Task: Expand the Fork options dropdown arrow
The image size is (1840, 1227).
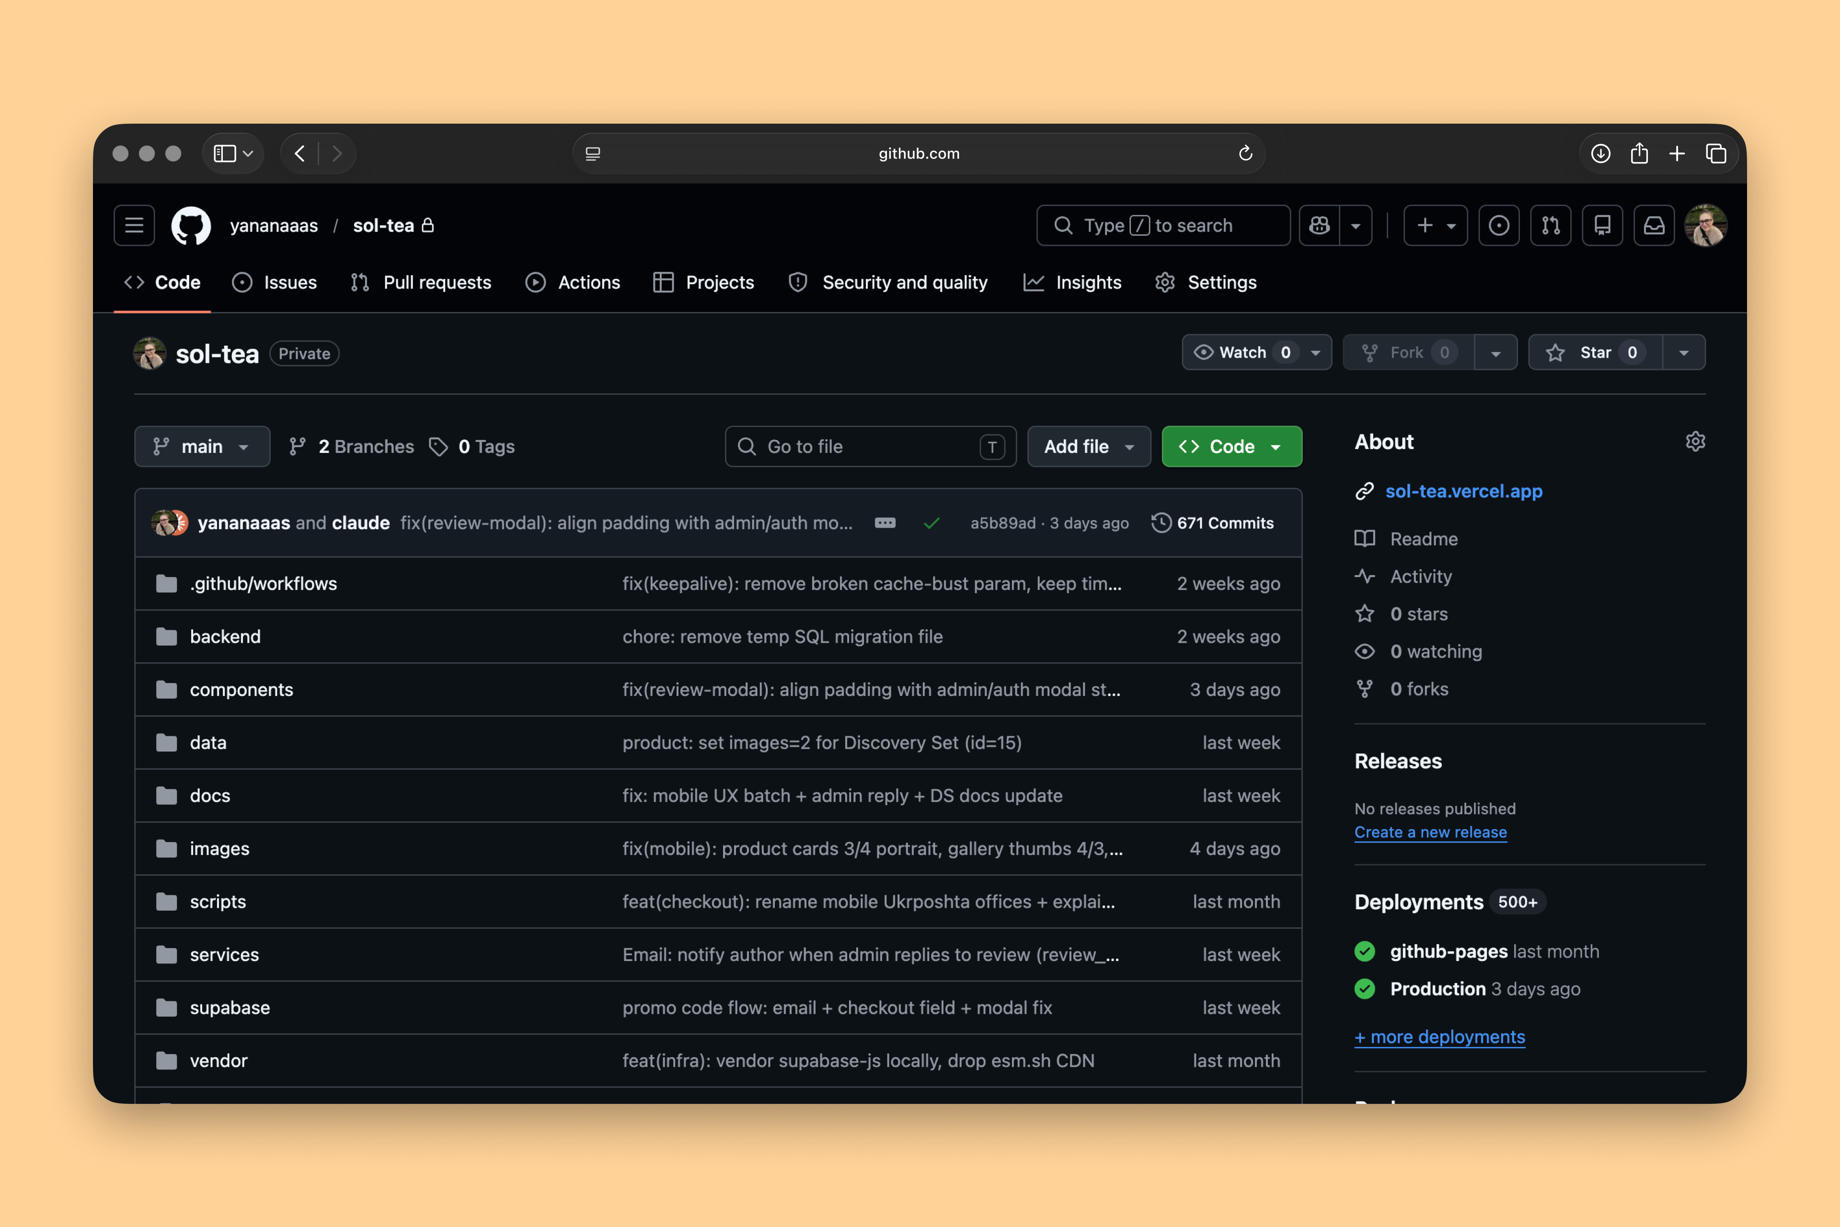Action: 1496,352
